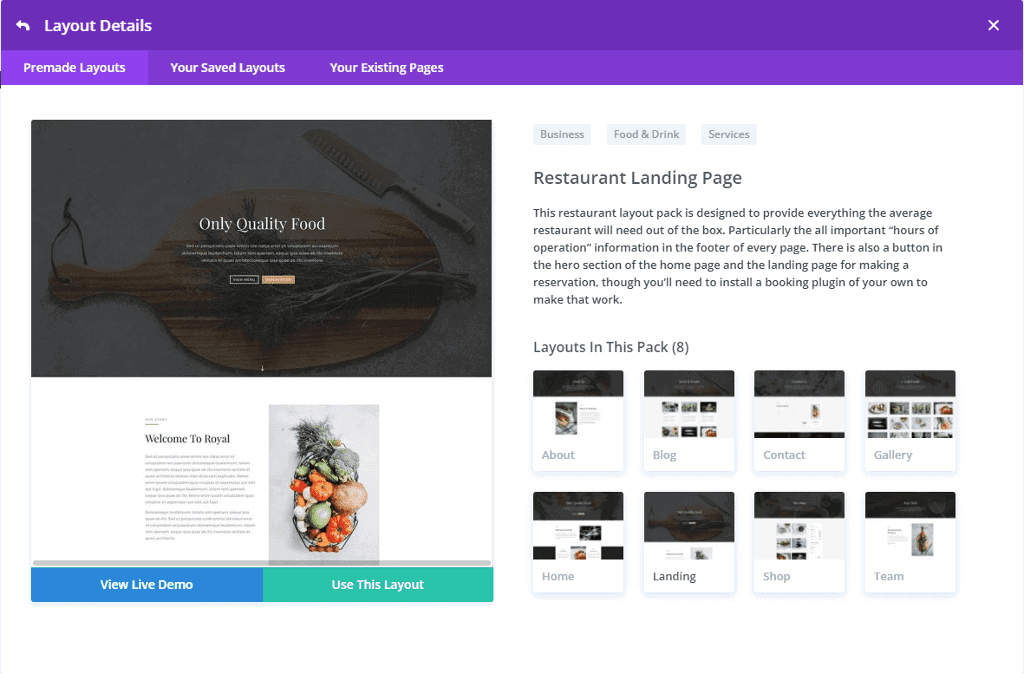The height and width of the screenshot is (674, 1024).
Task: Click the horizontal scrollbar under the preview
Action: coord(261,562)
